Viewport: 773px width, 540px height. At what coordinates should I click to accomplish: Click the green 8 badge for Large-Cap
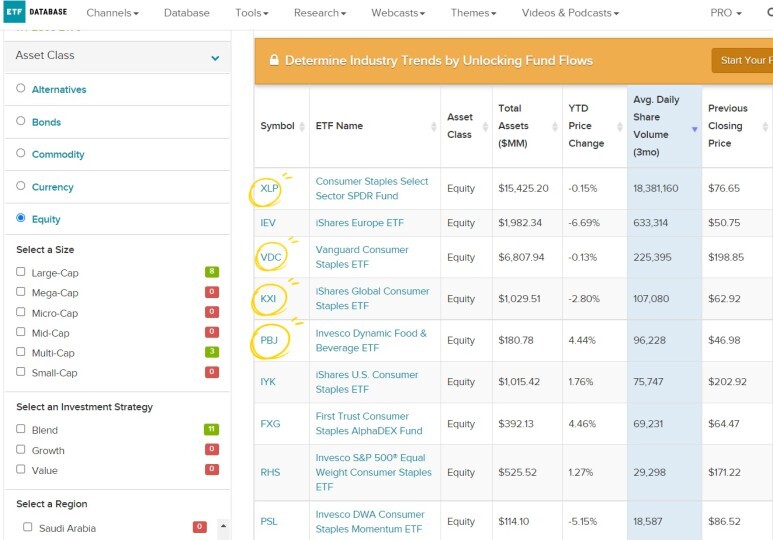pos(212,272)
